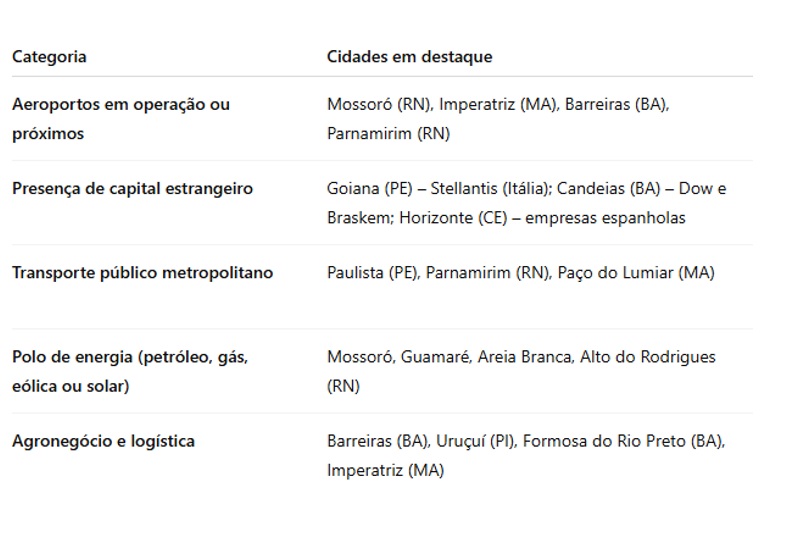Click the "Polo de energia" category cell
Viewport: 789px width, 533px height.
[x=129, y=371]
